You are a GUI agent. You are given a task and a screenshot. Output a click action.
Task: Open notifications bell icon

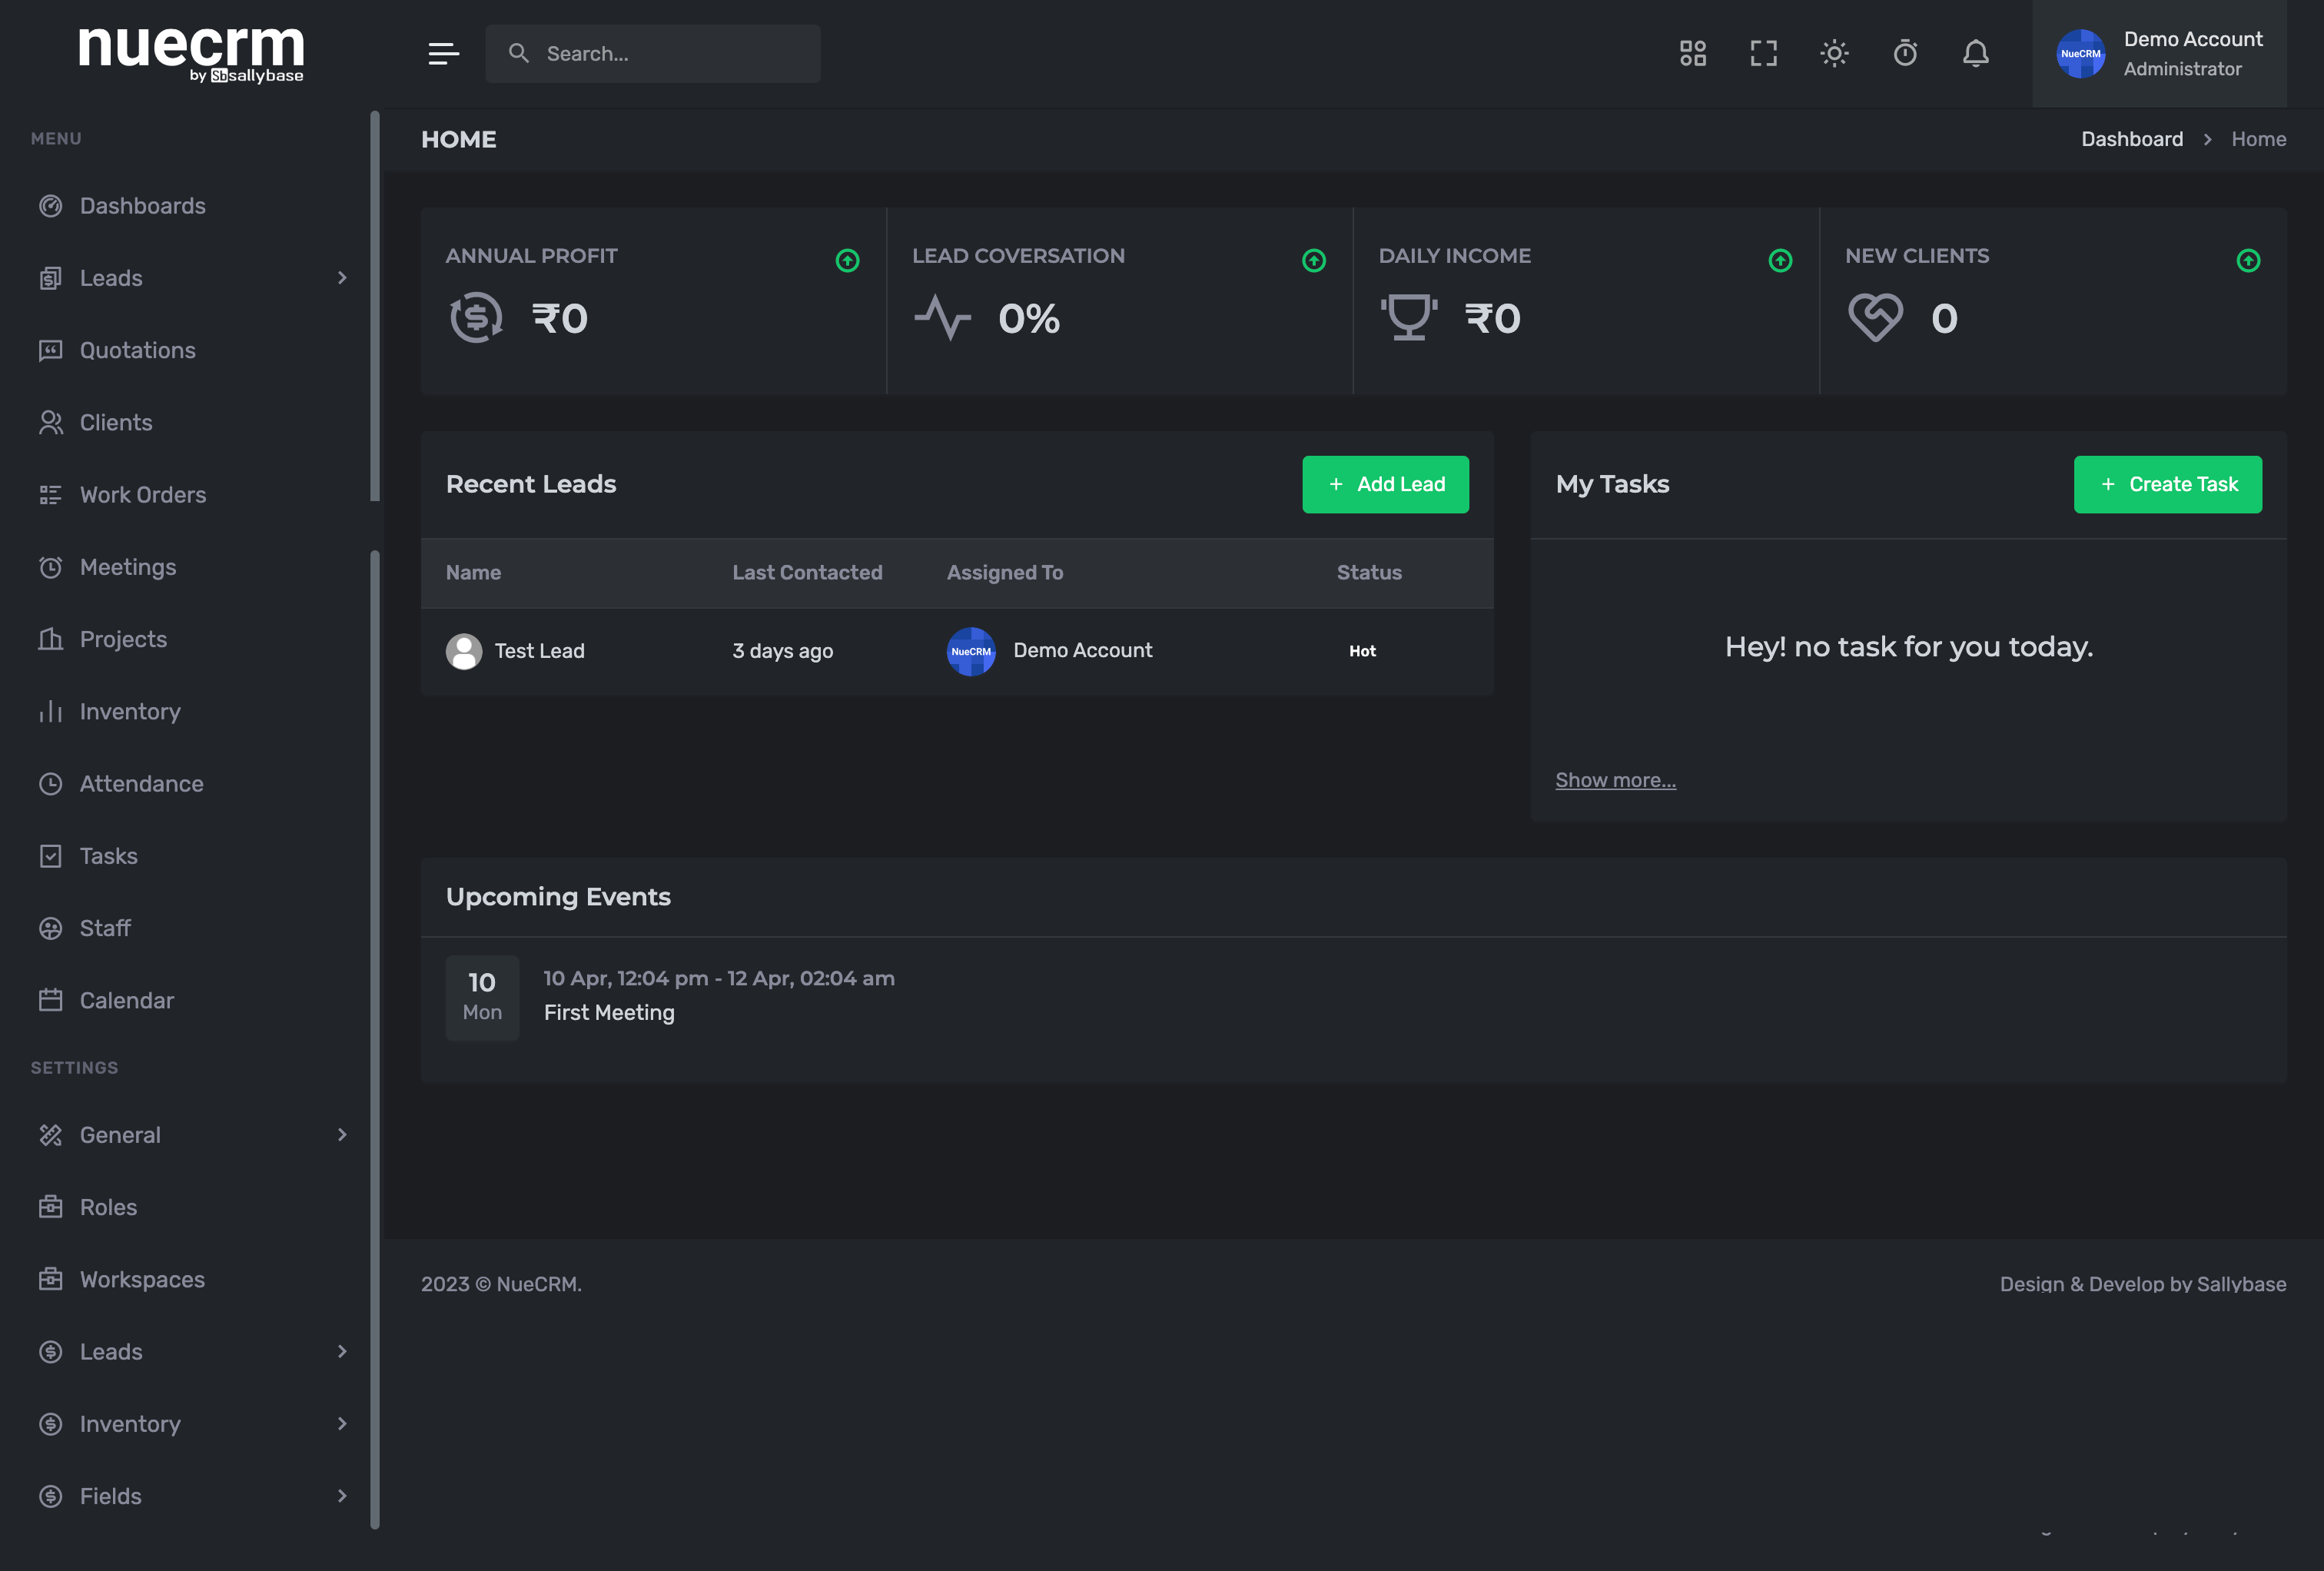1975,53
